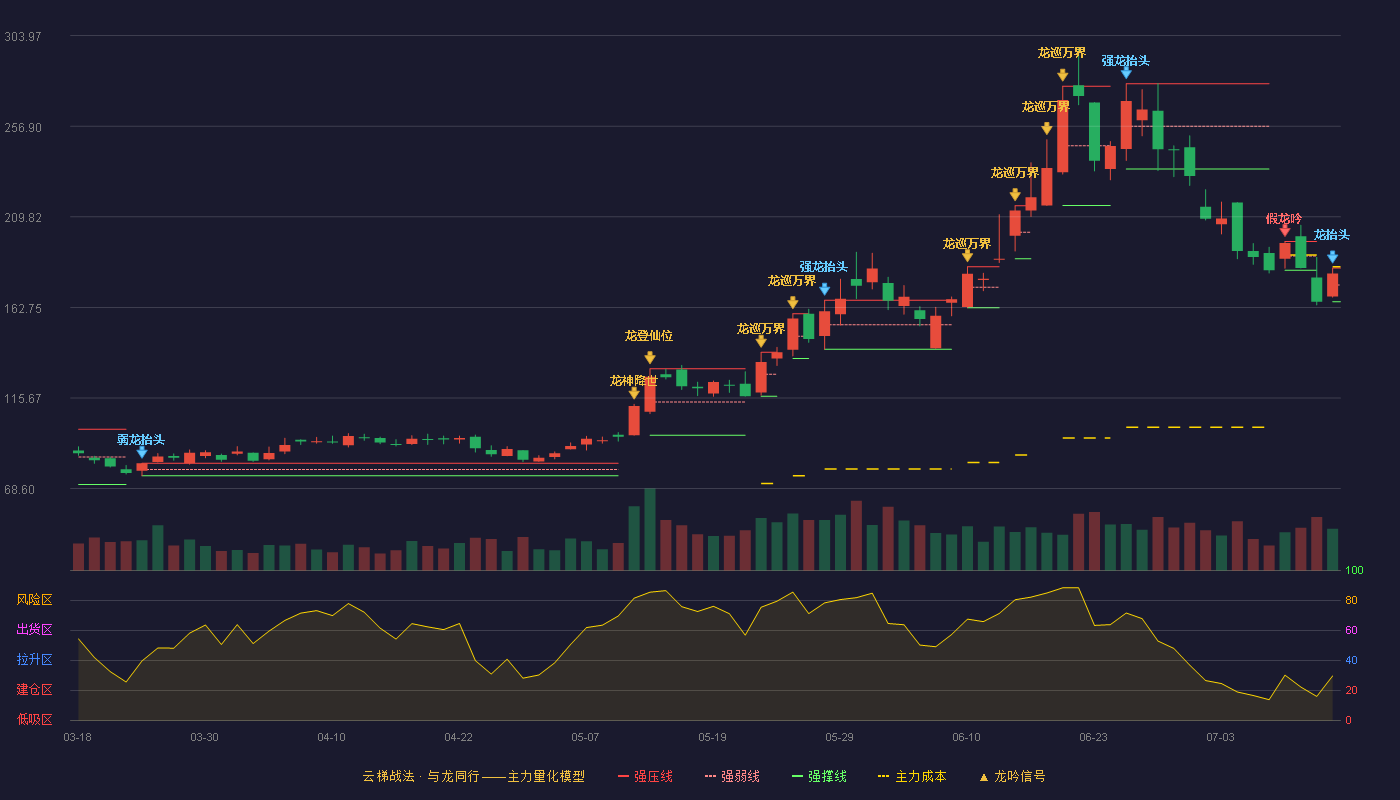Viewport: 1400px width, 800px height.
Task: Click the 05-07 date on the time axis
Action: 585,737
